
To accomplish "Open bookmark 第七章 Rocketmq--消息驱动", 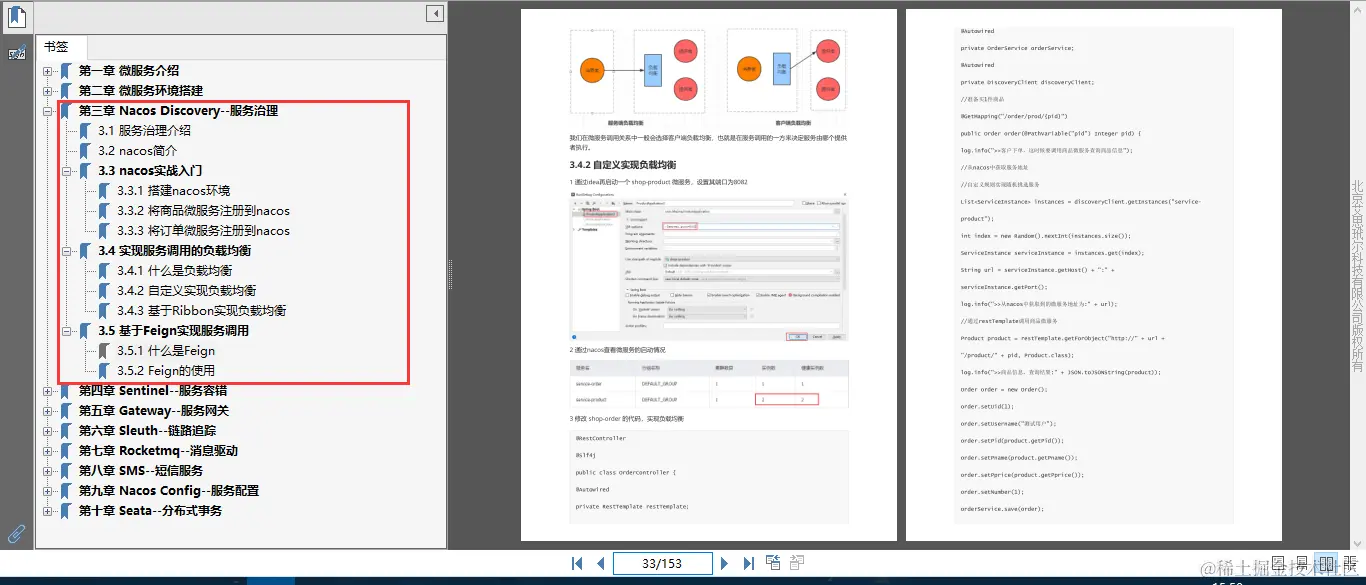I will pos(158,451).
